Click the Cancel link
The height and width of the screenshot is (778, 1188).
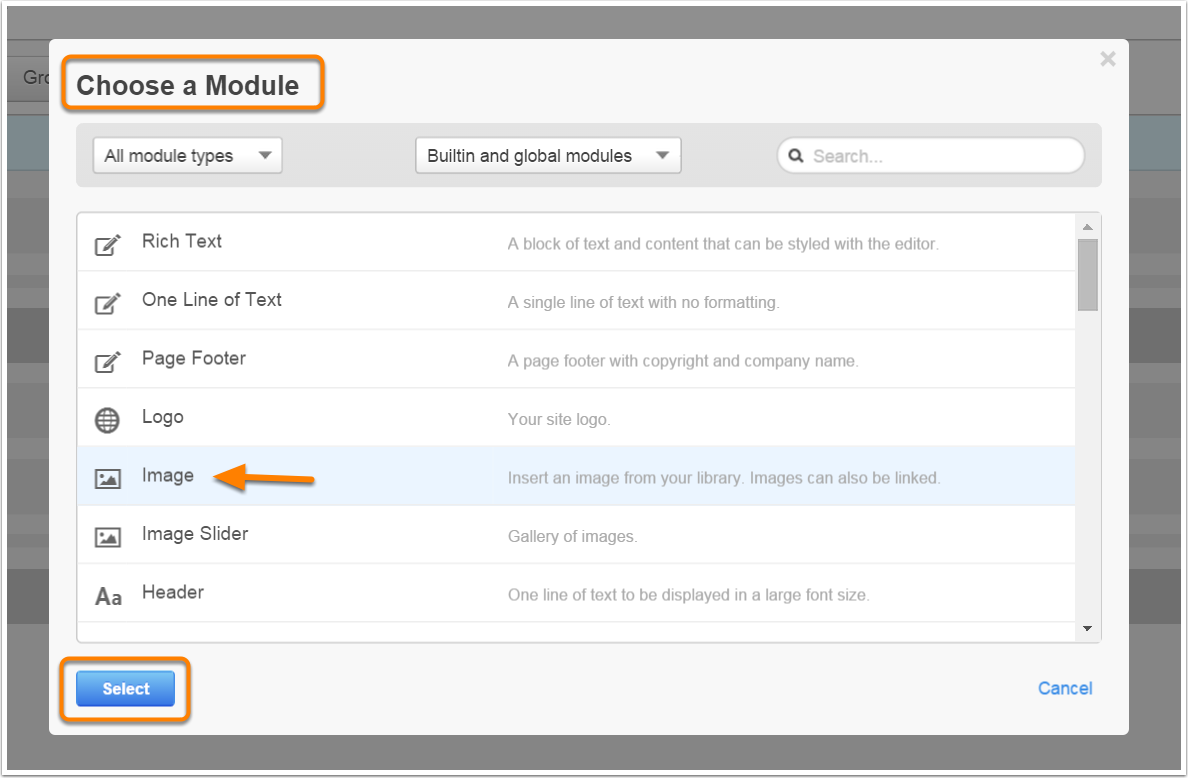point(1065,688)
